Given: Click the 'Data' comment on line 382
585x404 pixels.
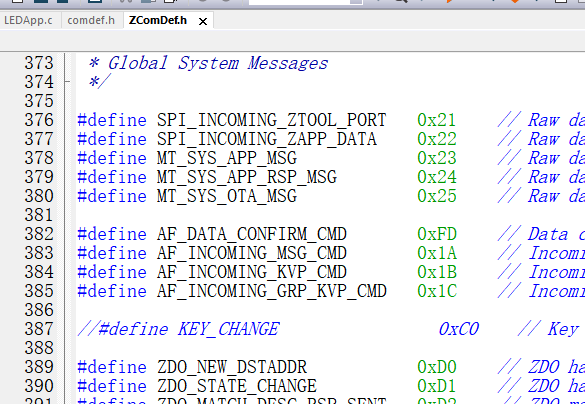Looking at the screenshot, I should tap(548, 234).
